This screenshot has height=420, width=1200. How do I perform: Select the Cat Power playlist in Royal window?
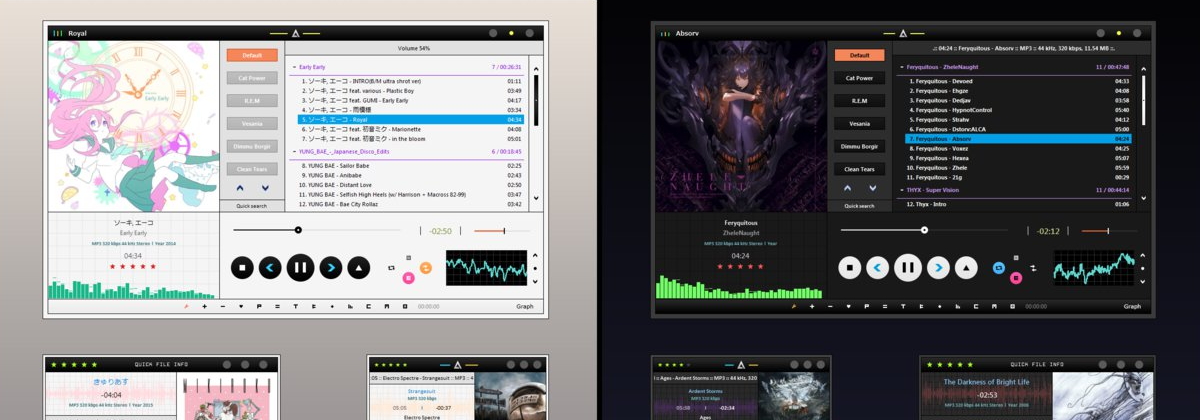[252, 78]
